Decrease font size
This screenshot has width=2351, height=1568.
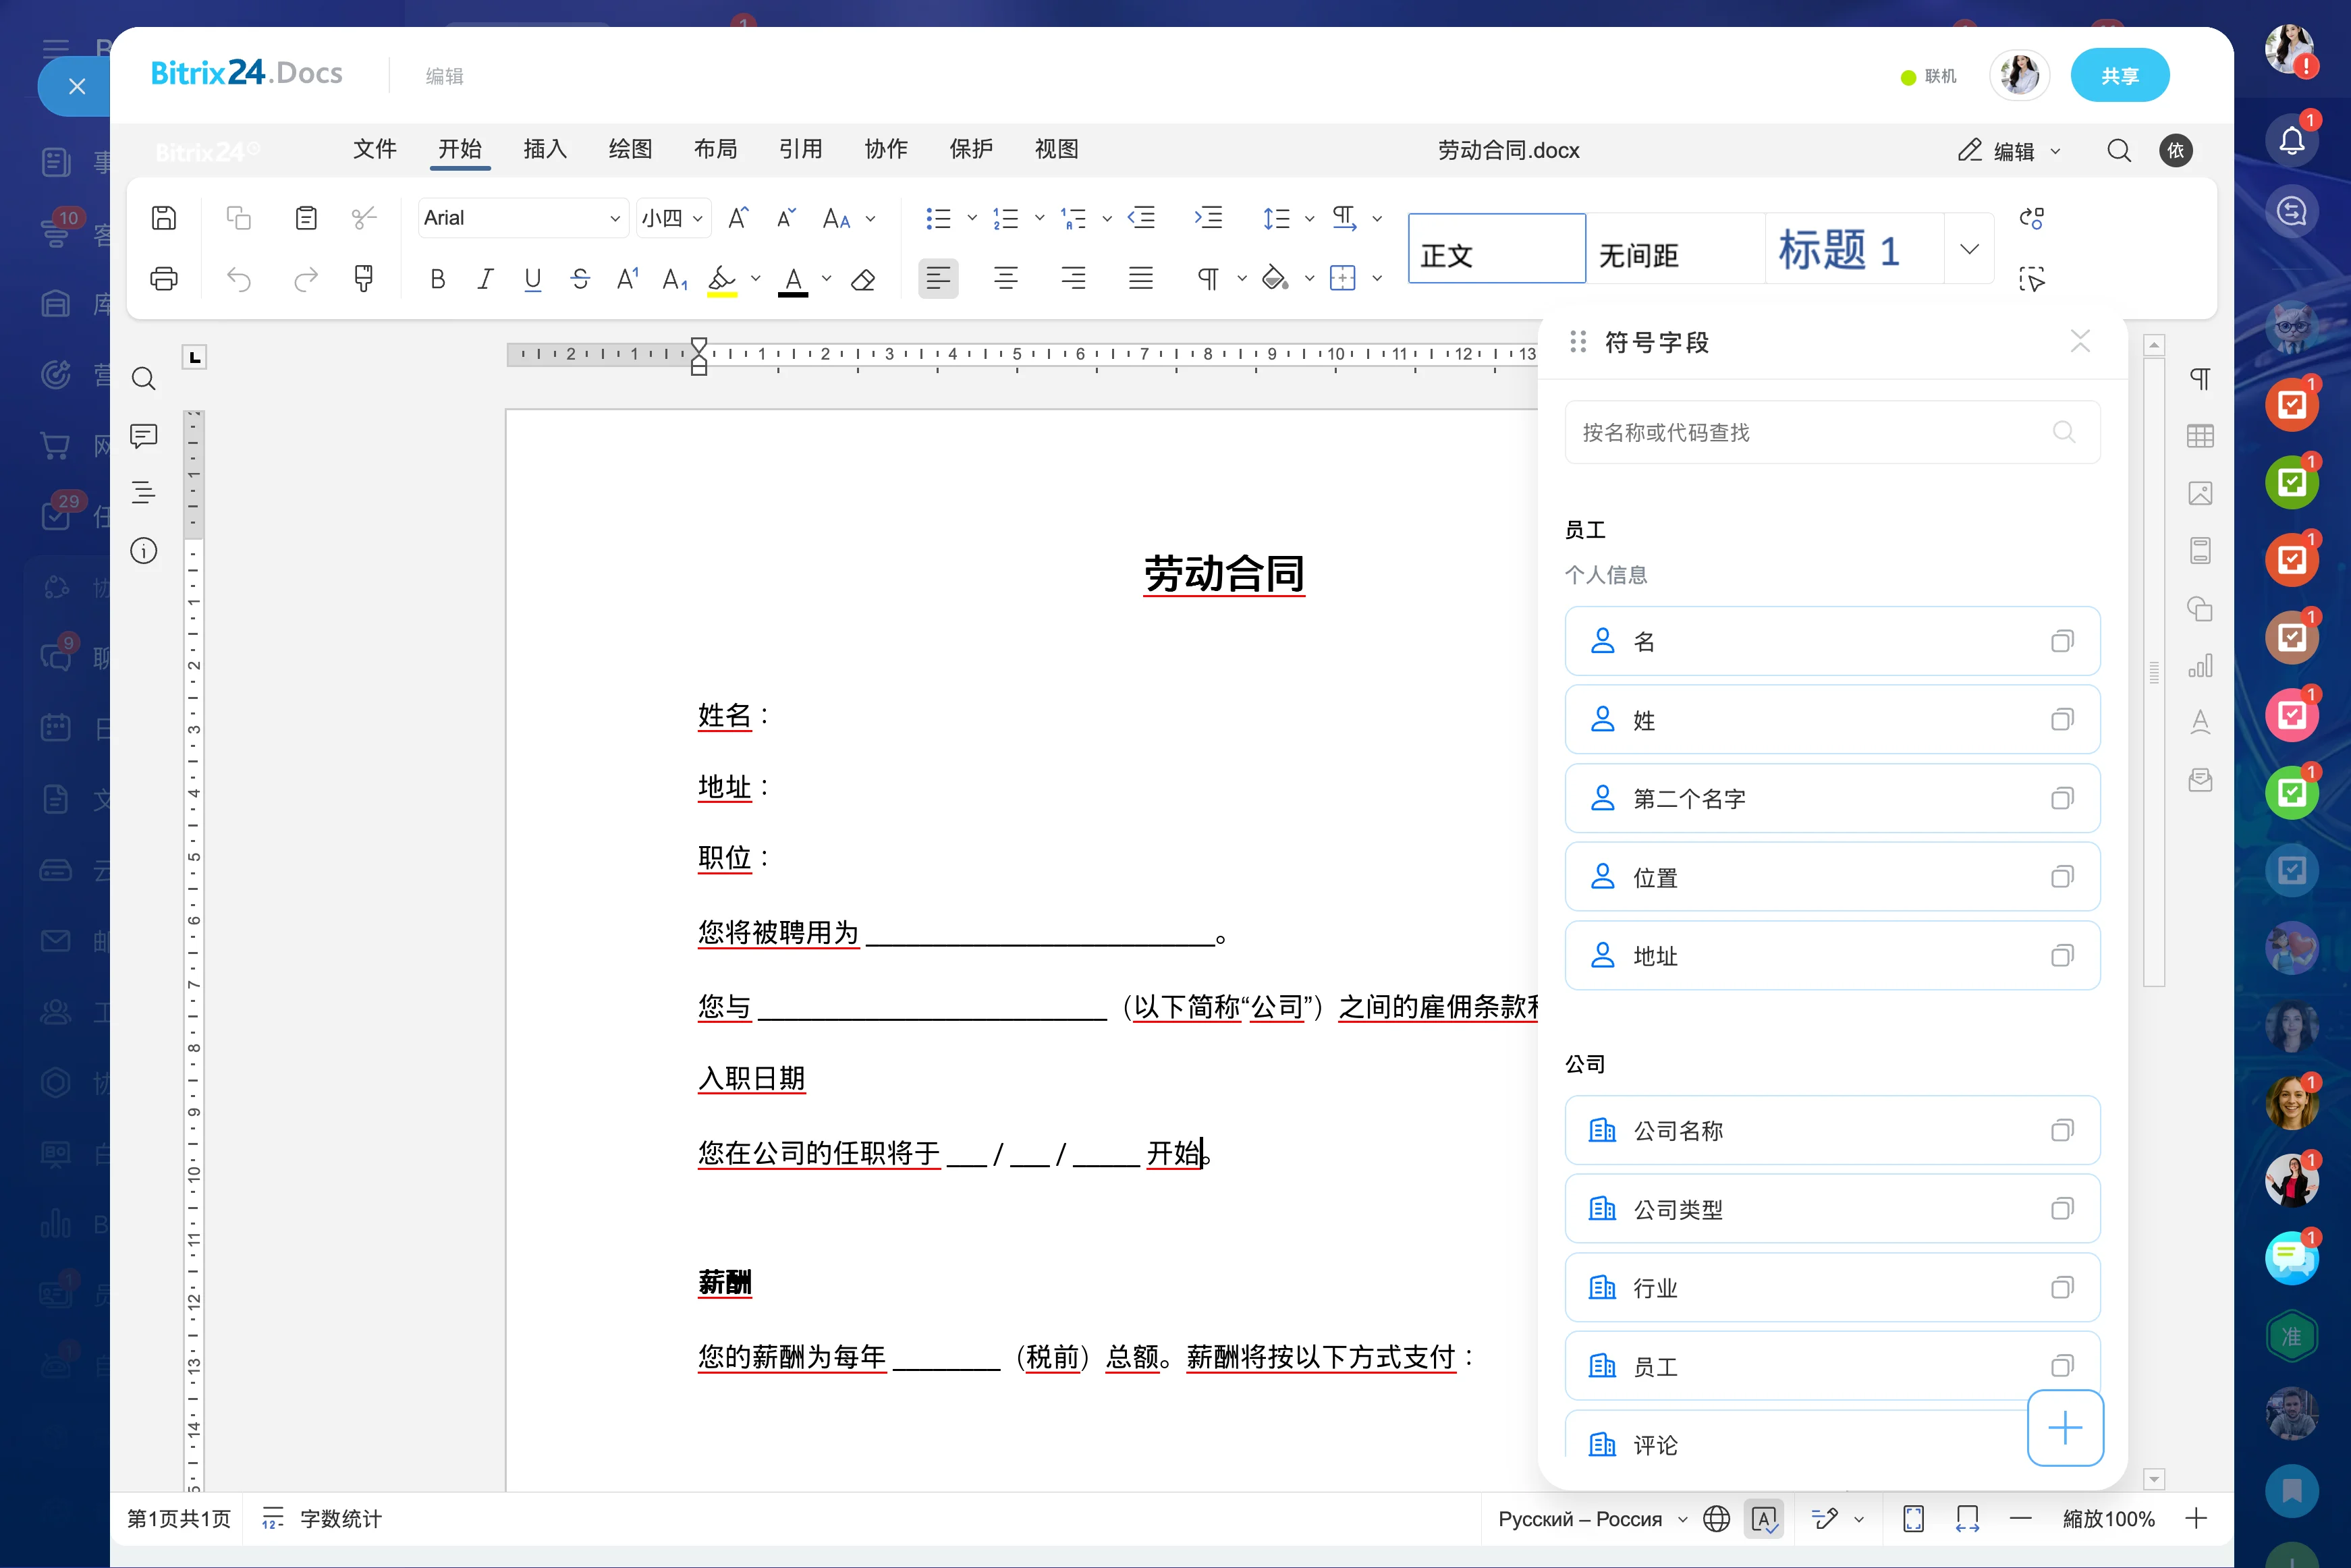coord(786,217)
